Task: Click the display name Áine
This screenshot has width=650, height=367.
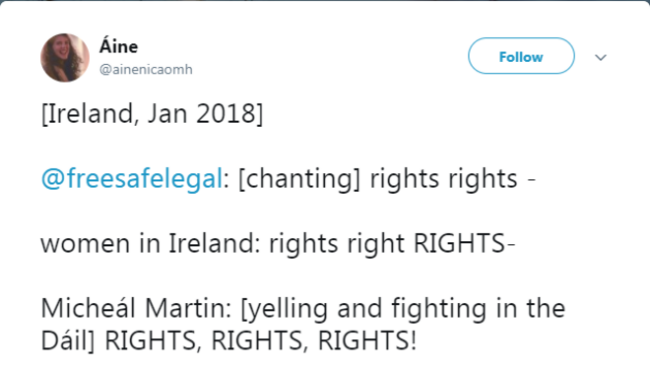Action: pos(119,46)
